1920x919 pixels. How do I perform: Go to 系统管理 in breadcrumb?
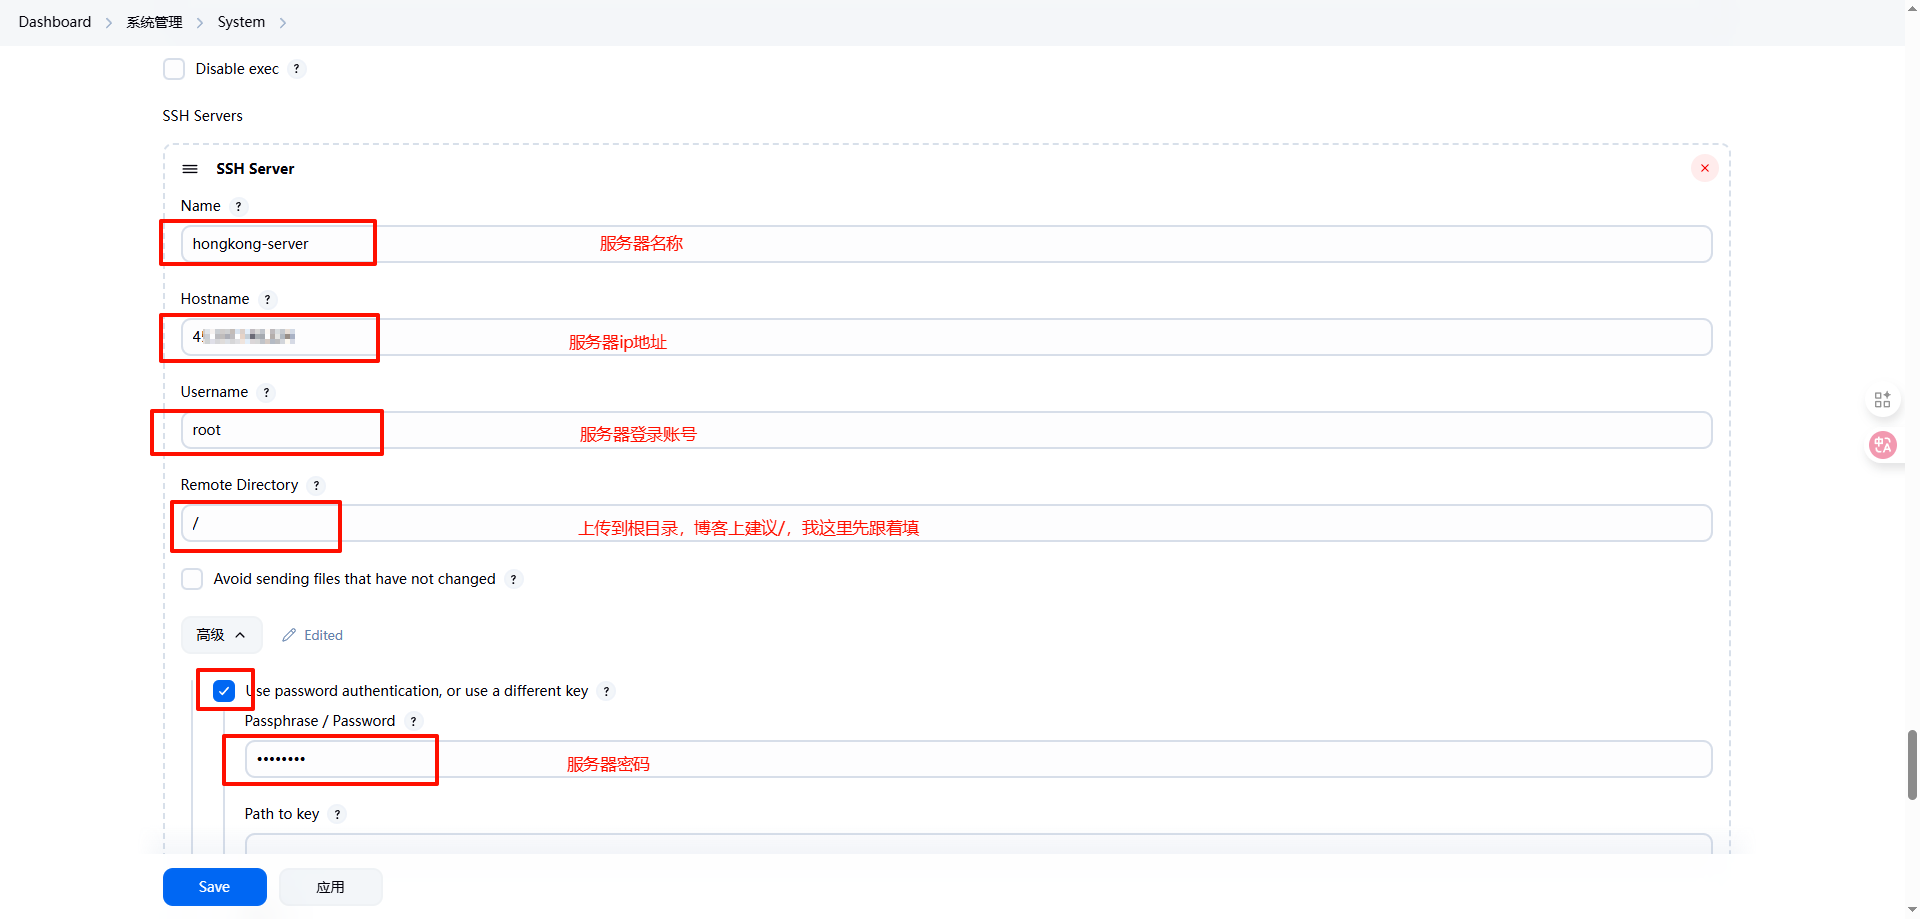click(x=154, y=22)
